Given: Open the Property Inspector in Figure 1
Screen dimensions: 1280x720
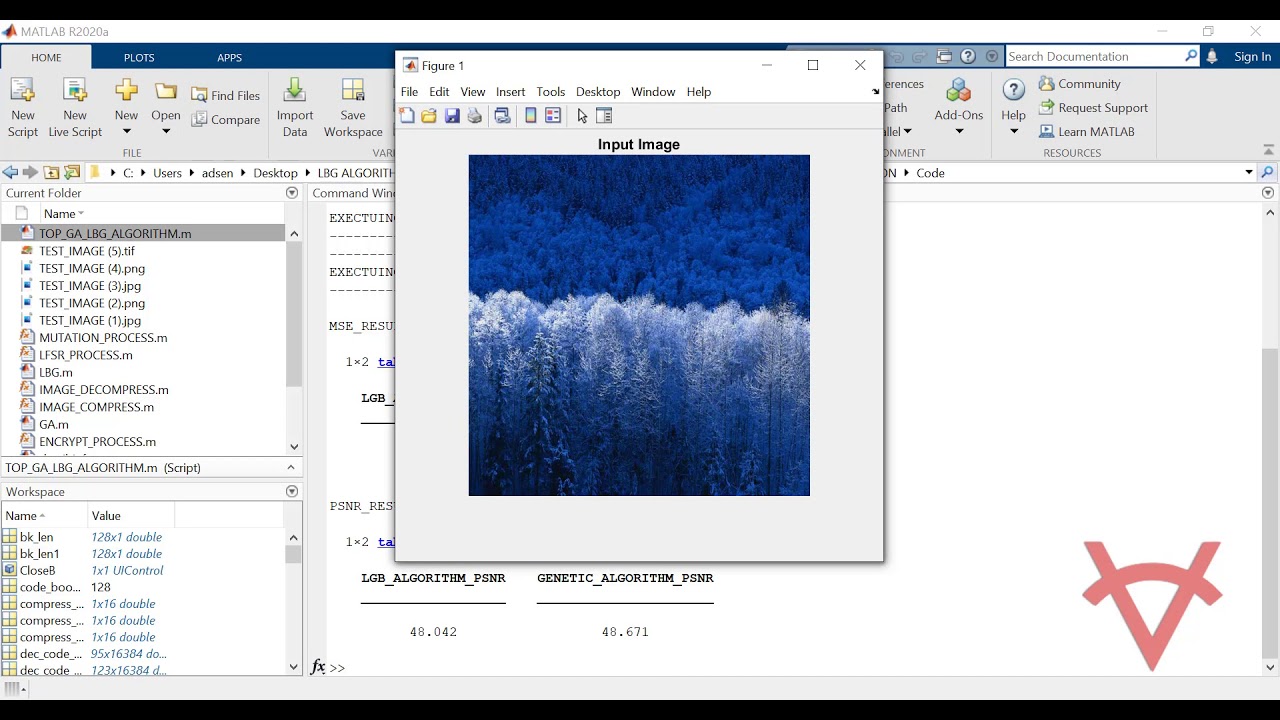Looking at the screenshot, I should tap(604, 116).
